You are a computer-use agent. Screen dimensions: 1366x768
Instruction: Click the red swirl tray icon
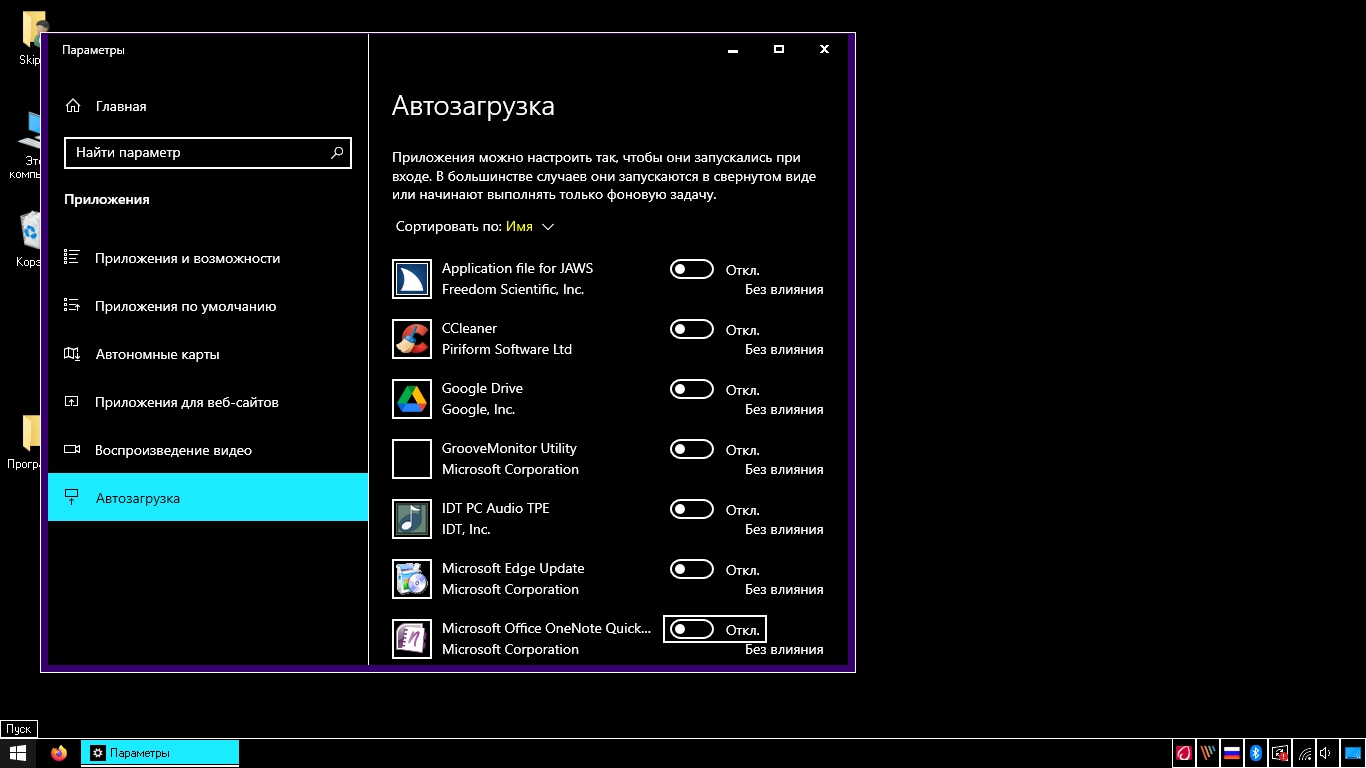tap(1184, 753)
